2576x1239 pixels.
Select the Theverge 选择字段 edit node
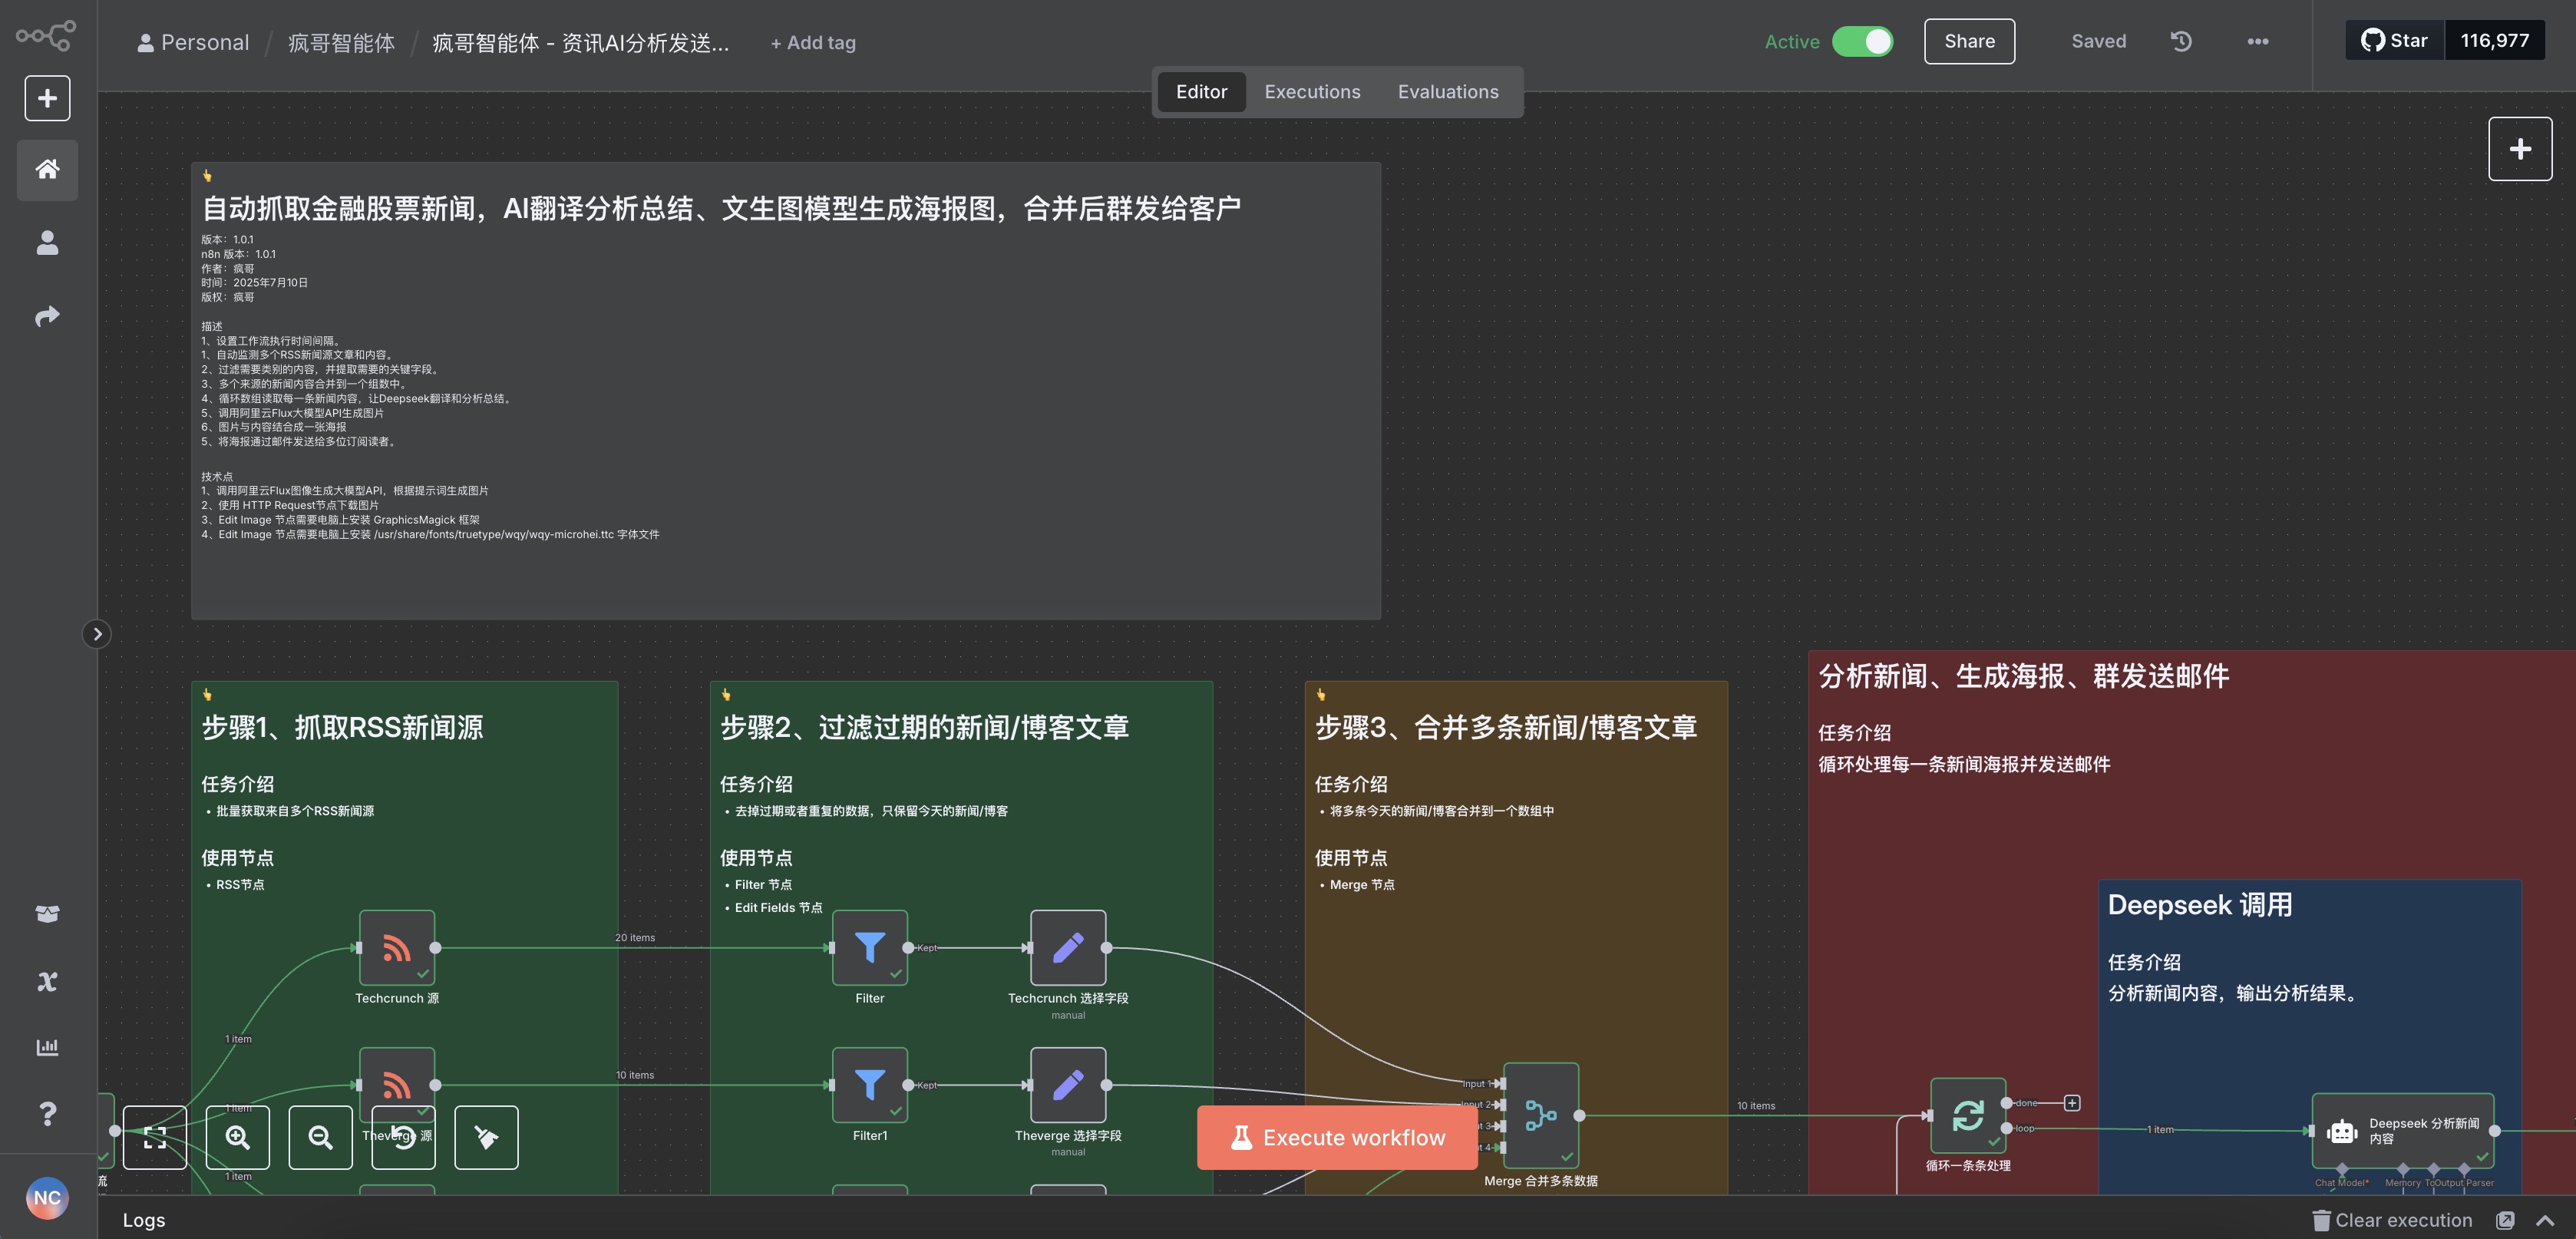click(x=1068, y=1084)
